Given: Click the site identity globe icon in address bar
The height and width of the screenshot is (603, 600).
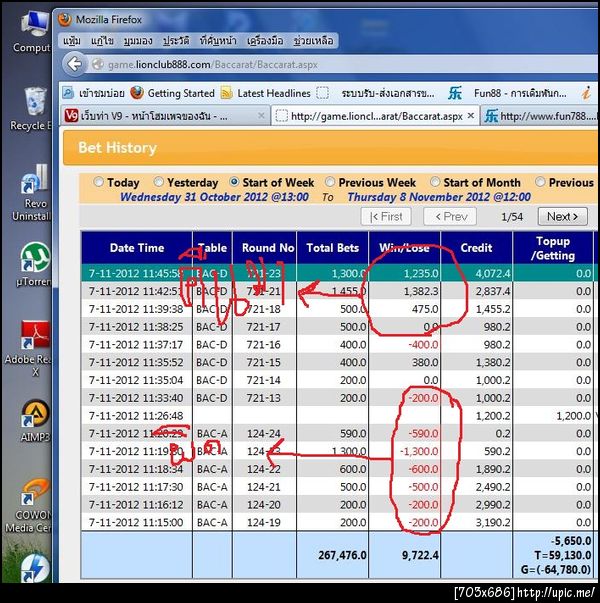Looking at the screenshot, I should (98, 64).
